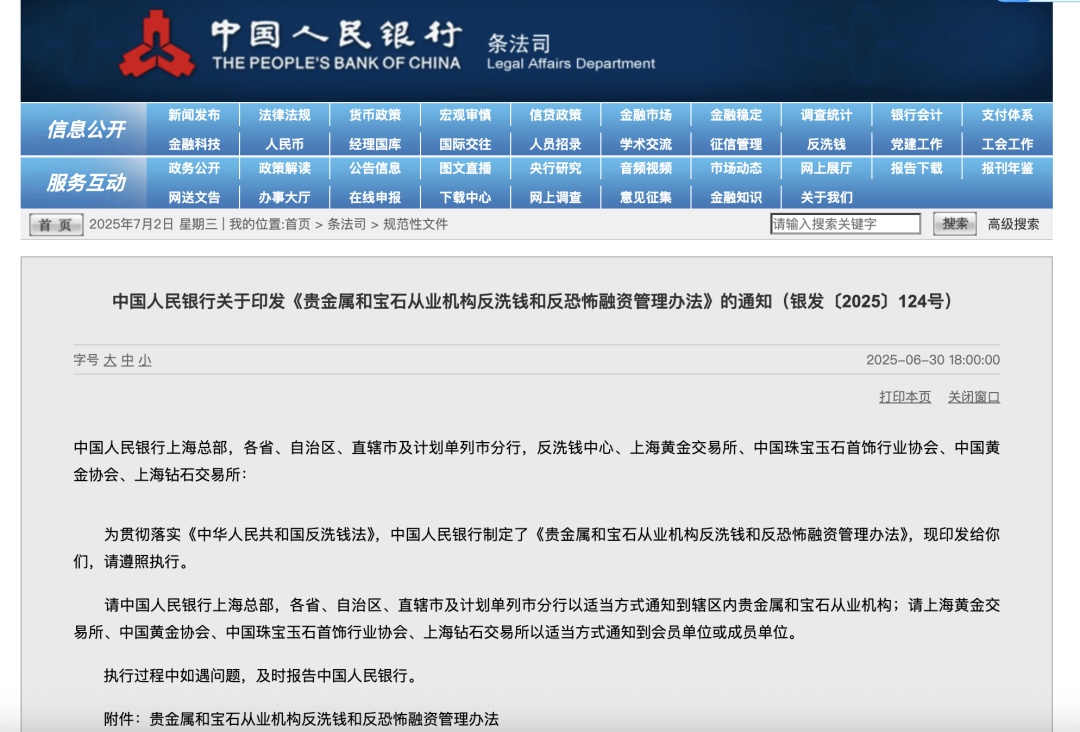The image size is (1080, 732).
Task: Open 高级搜索 advanced search
Action: [1013, 224]
